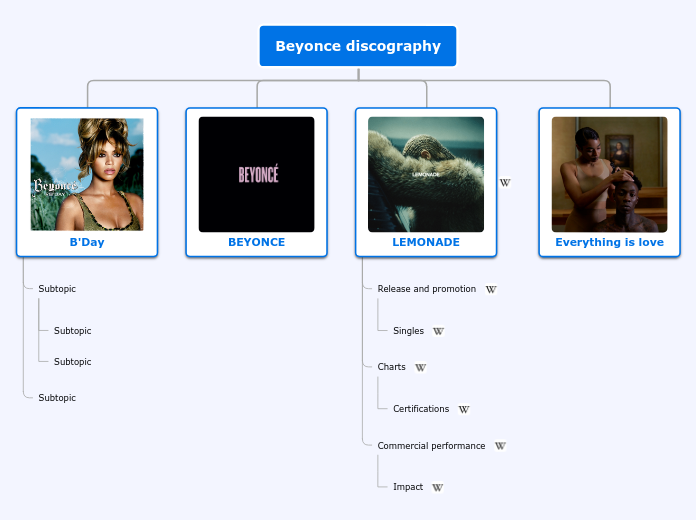Open Wikipedia icon next to Commercial performance

point(500,446)
